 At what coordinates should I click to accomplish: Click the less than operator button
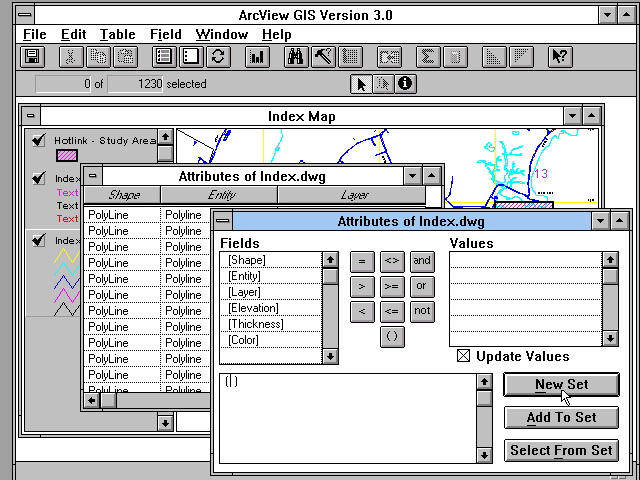coord(362,312)
